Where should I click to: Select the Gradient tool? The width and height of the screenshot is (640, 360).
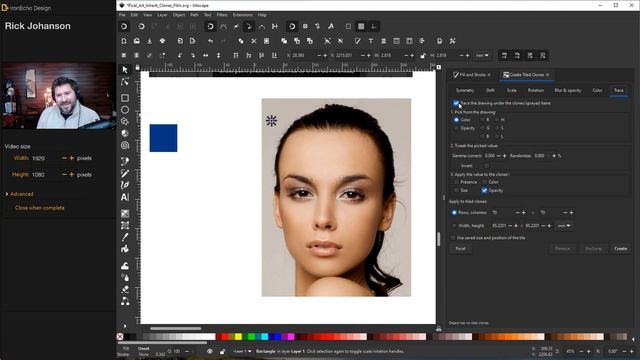pos(125,213)
